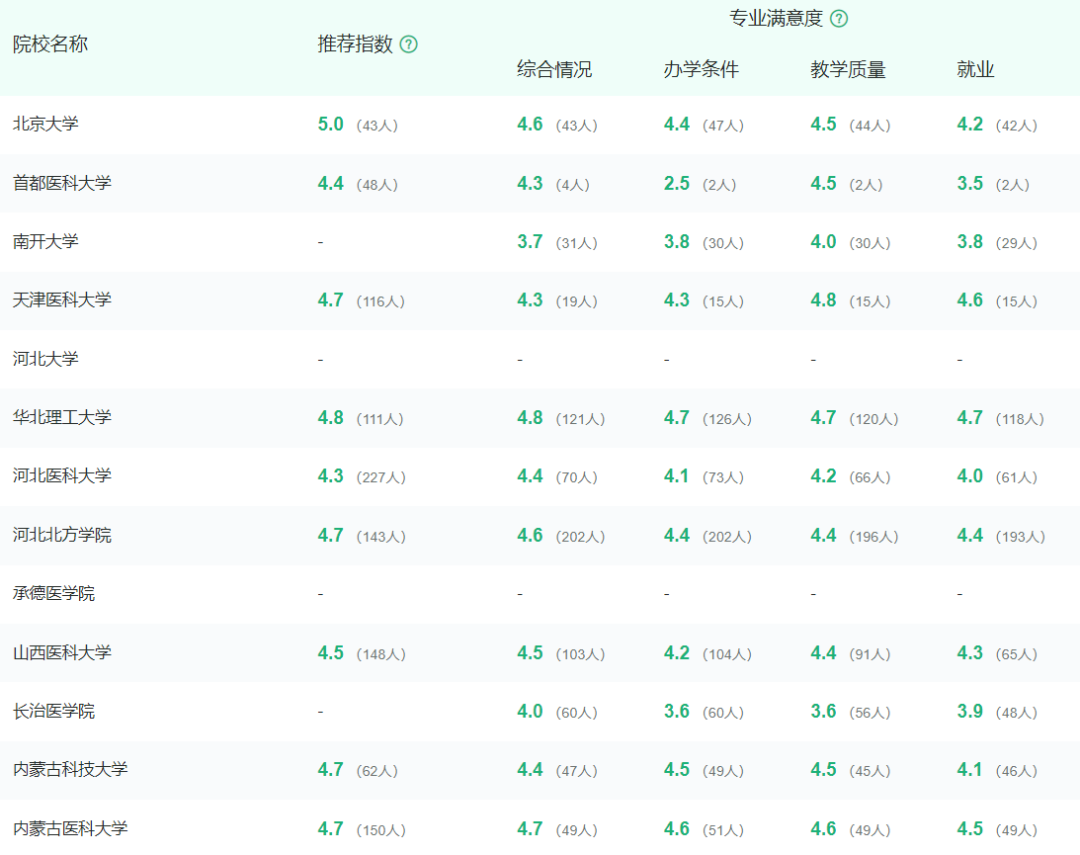Click 华北理工大学 综合情况 count (121人)
Screen dimensions: 1080x855
580,419
